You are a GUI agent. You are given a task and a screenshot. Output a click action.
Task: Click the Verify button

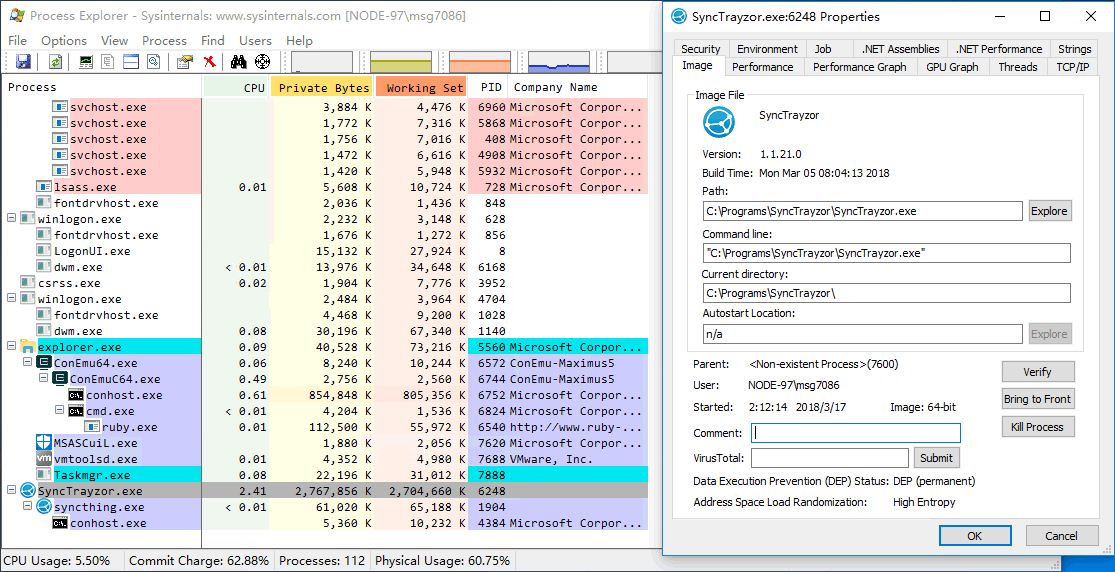point(1037,371)
